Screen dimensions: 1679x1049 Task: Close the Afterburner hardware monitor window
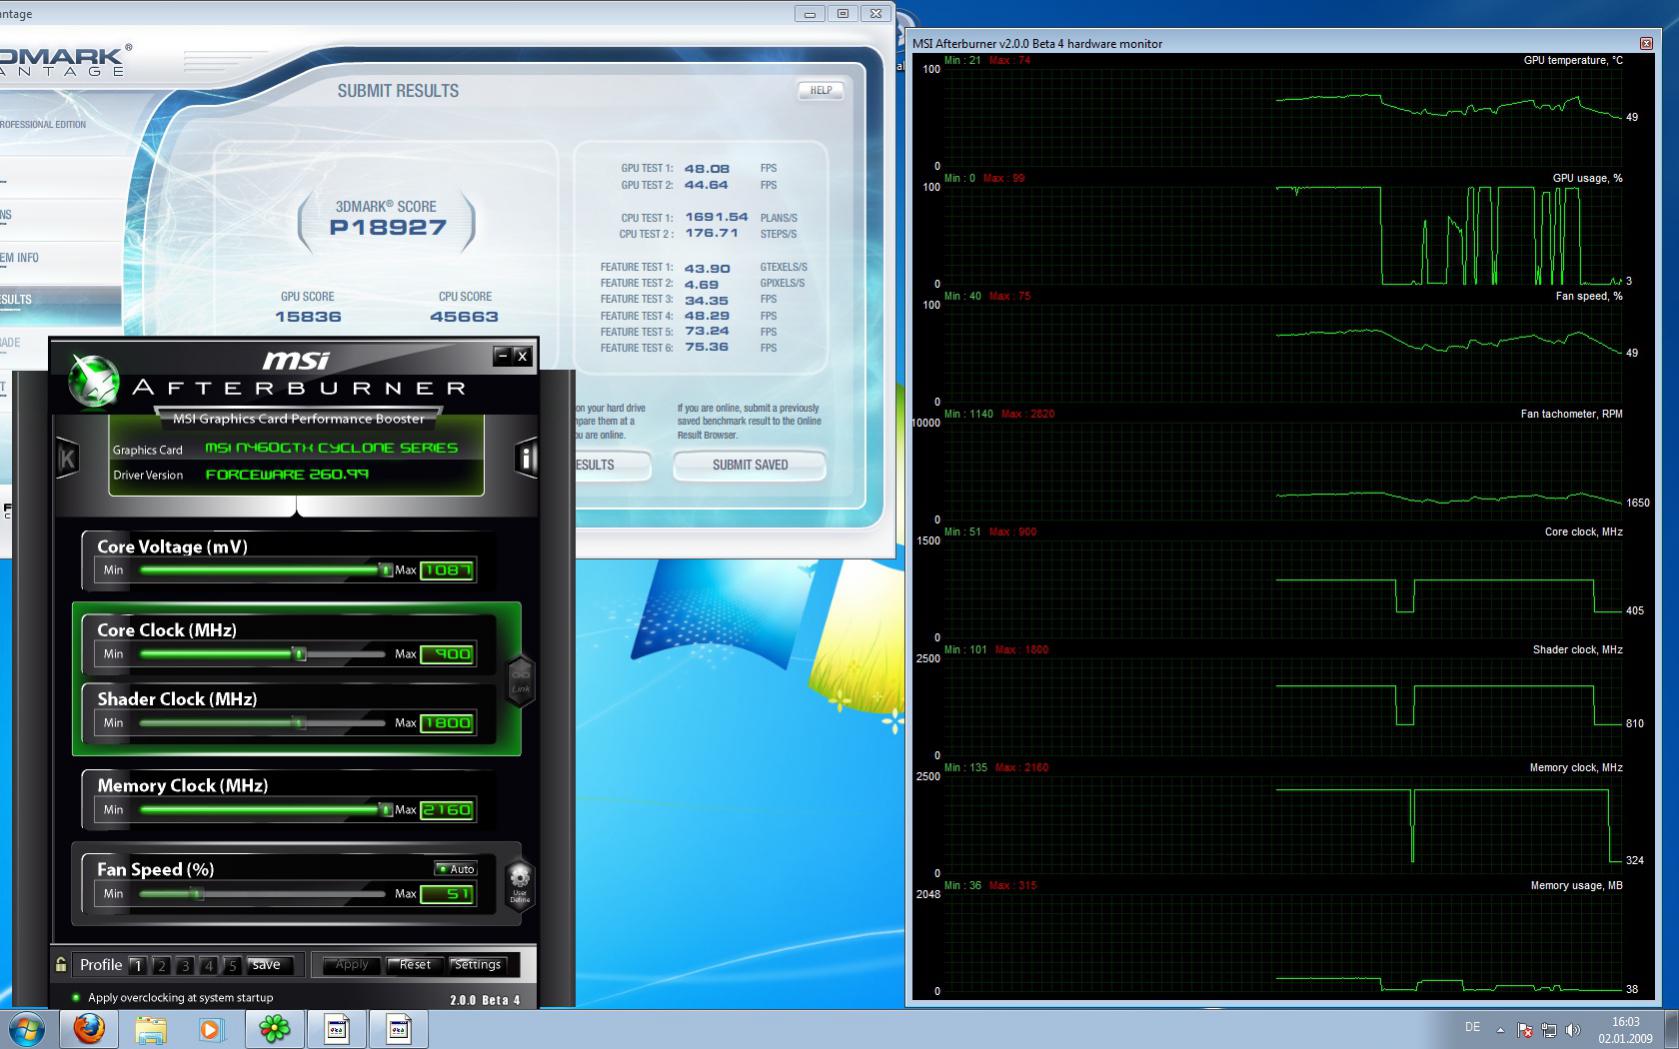(x=1646, y=43)
